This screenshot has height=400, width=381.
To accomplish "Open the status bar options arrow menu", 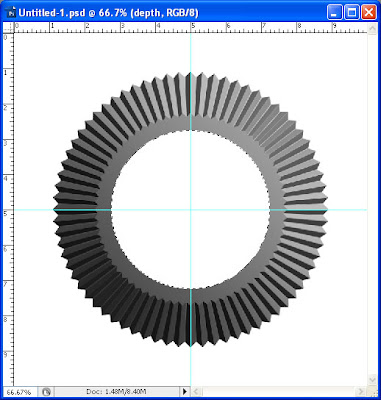I will pos(185,392).
